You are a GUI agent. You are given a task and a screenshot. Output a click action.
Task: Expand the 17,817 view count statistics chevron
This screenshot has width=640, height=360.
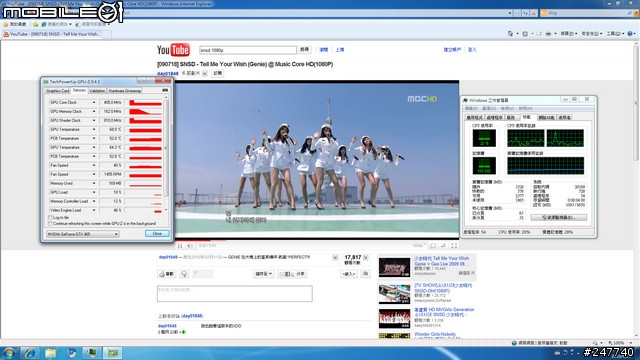tap(366, 258)
